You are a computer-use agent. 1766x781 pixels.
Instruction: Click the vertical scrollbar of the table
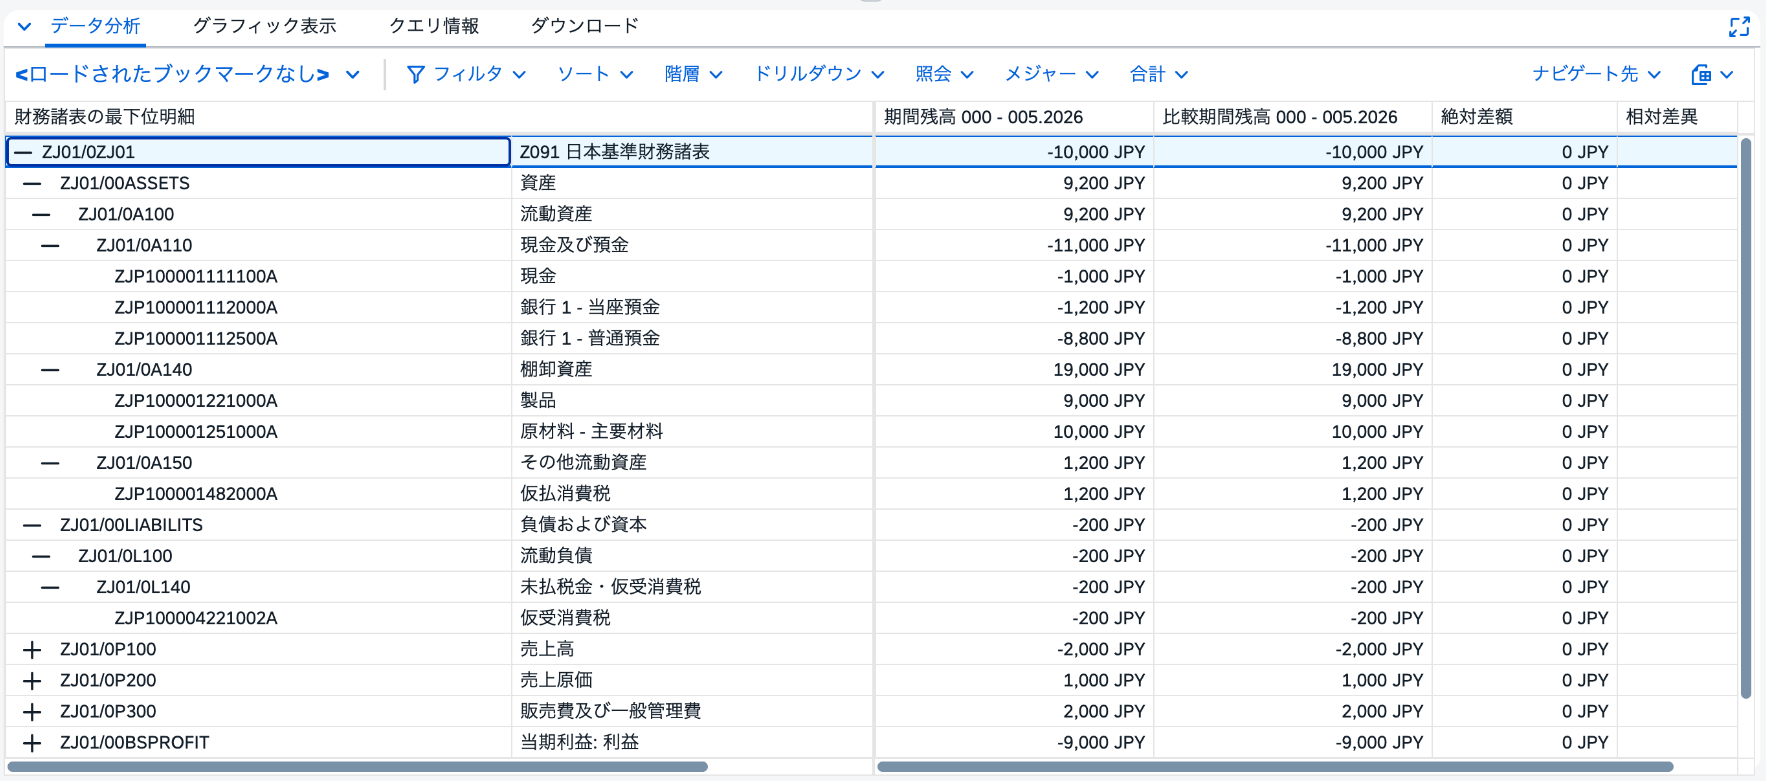click(x=1746, y=418)
